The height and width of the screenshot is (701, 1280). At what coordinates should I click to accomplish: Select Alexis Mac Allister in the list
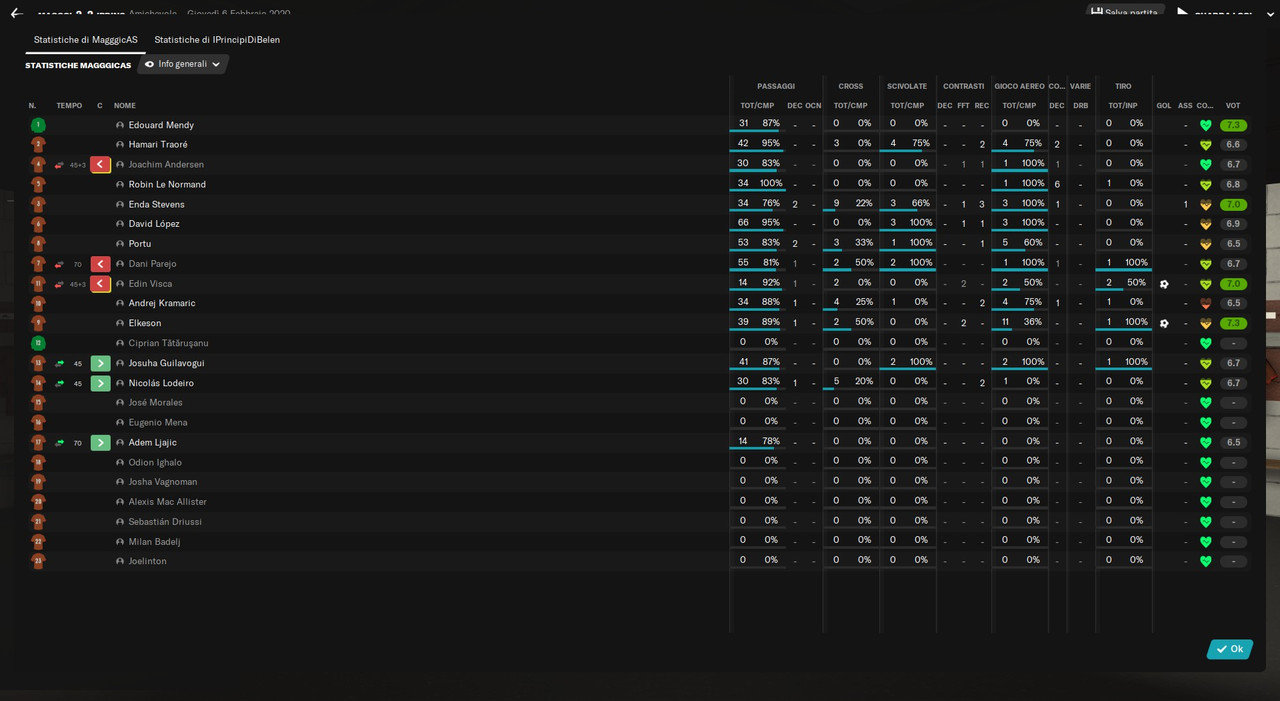click(168, 502)
